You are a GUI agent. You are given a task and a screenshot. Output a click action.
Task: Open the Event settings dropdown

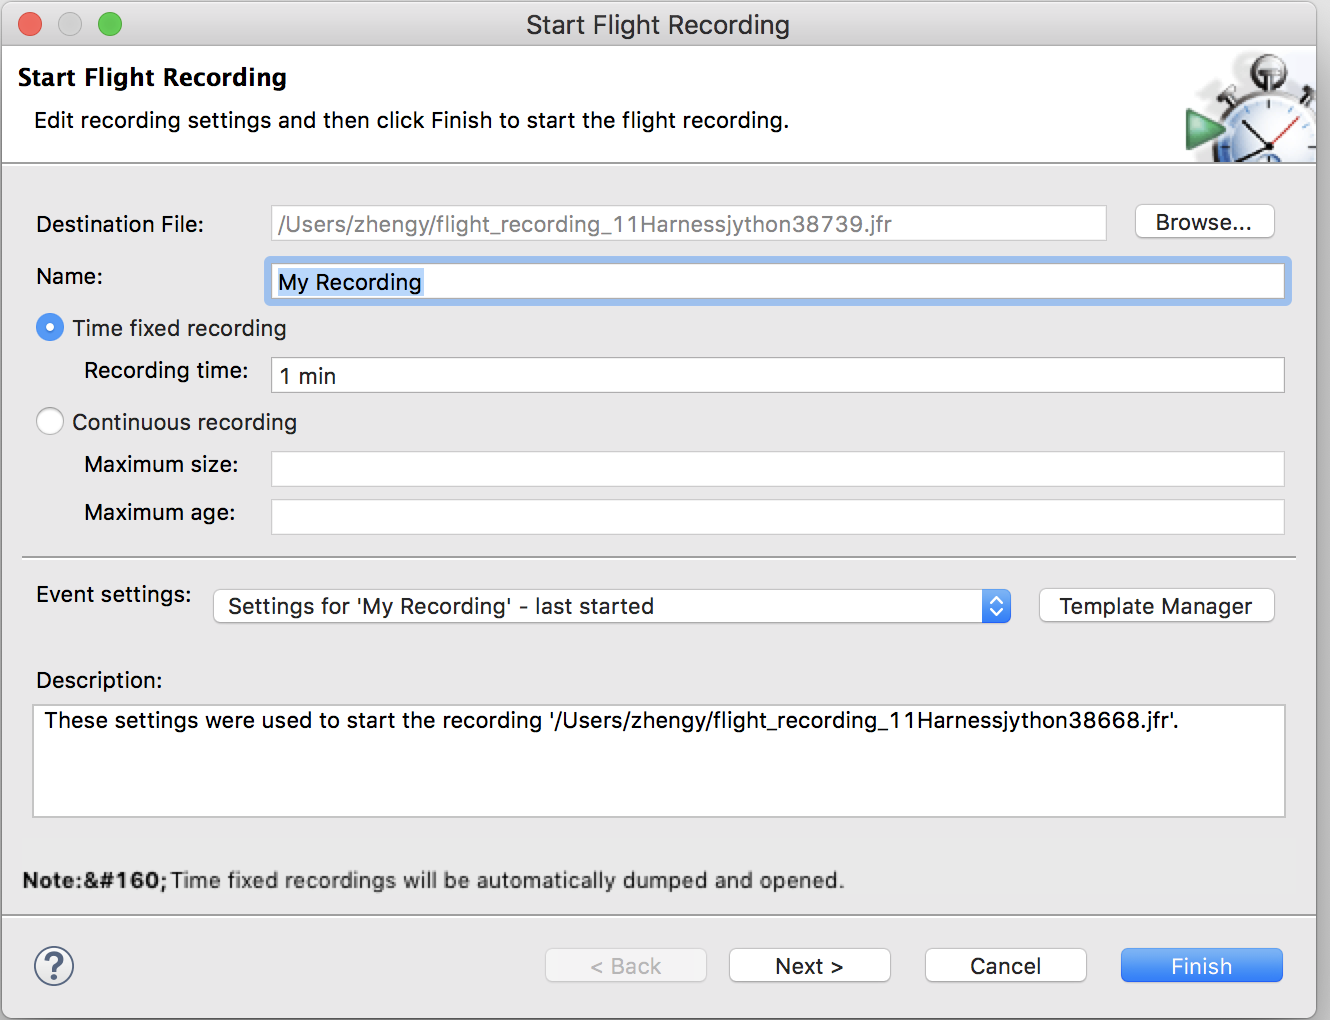pos(598,606)
